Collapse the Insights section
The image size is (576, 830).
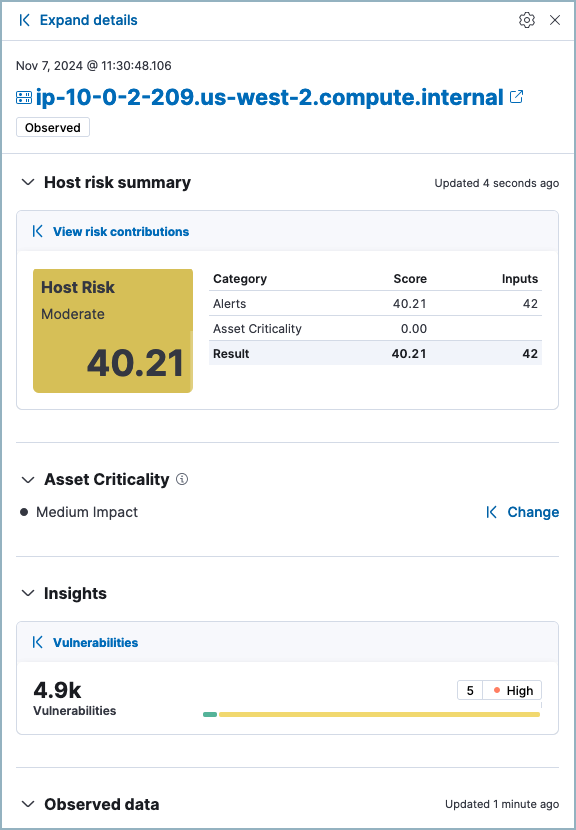pyautogui.click(x=27, y=593)
